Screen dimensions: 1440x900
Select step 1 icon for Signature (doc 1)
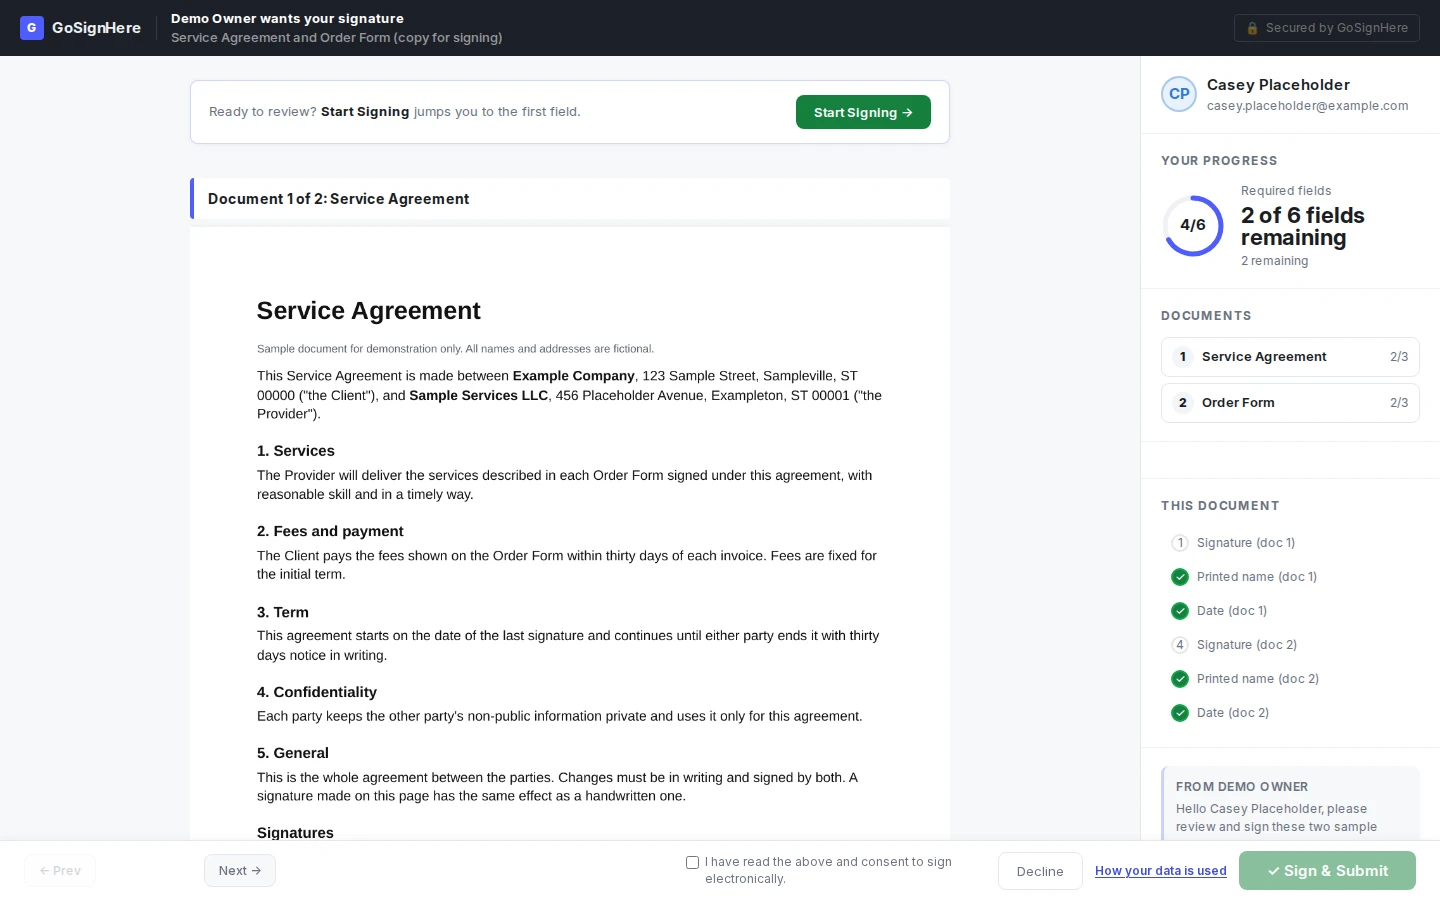click(1180, 543)
